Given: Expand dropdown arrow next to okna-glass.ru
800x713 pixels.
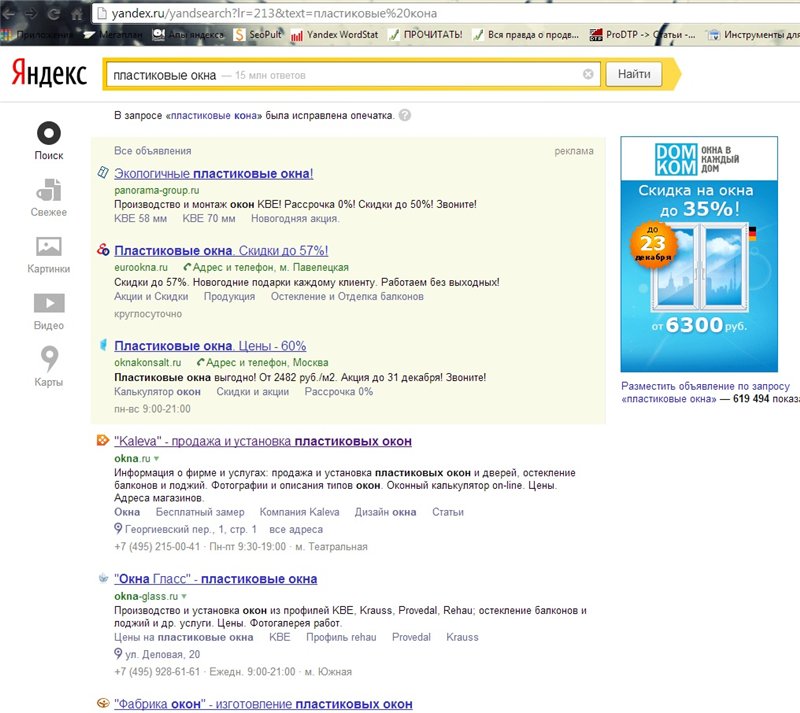Looking at the screenshot, I should [184, 597].
